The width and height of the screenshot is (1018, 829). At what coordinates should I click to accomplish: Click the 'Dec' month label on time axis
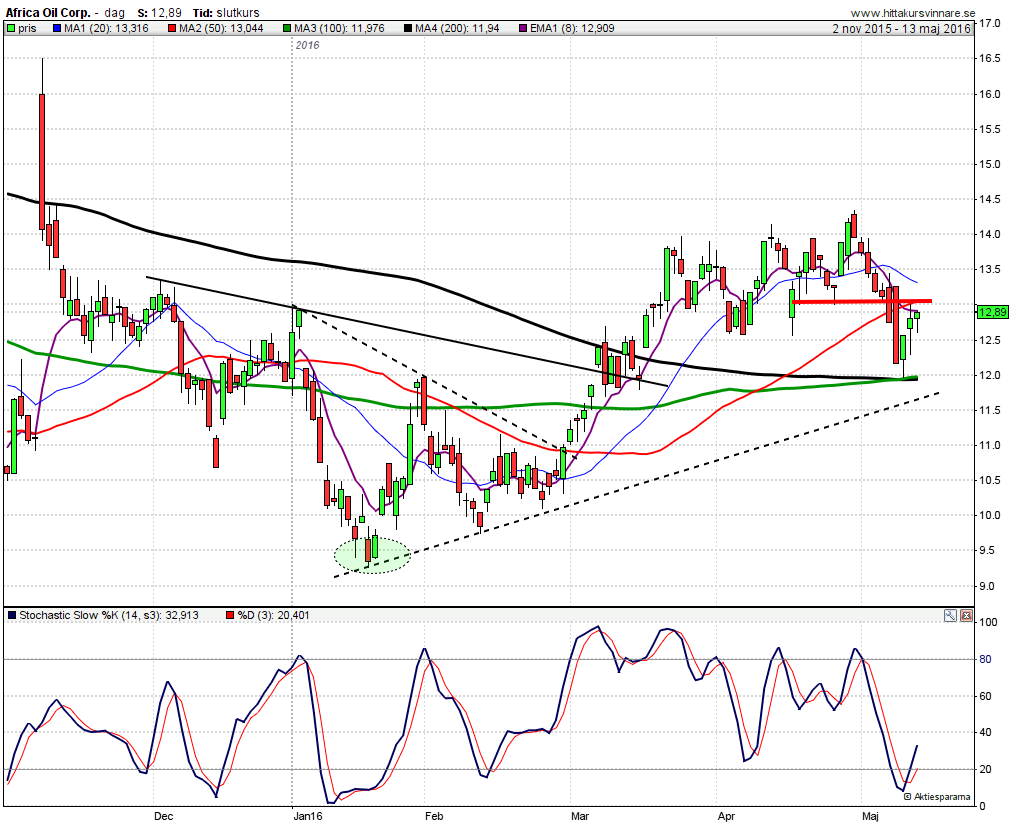(164, 817)
